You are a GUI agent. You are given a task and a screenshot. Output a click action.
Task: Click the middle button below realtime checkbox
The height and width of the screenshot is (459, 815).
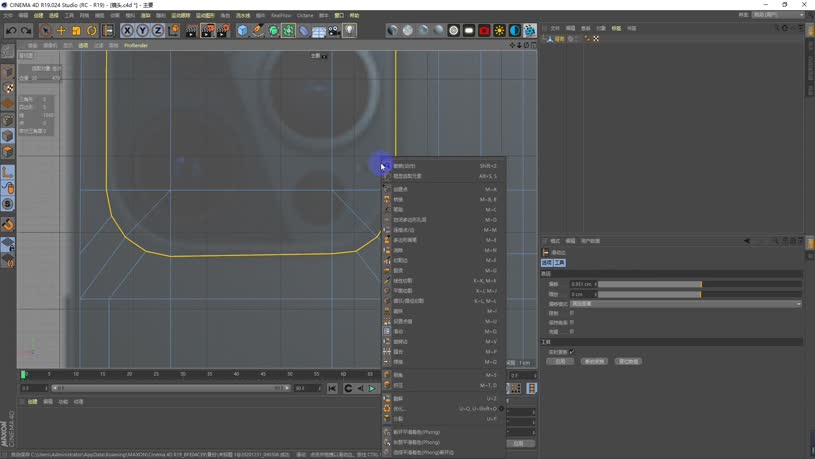(x=594, y=361)
